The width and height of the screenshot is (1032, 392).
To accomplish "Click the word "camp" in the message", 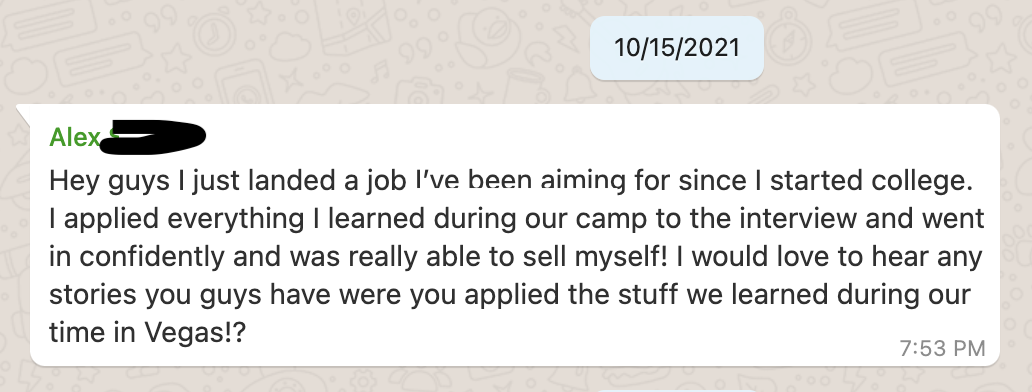I will [611, 220].
